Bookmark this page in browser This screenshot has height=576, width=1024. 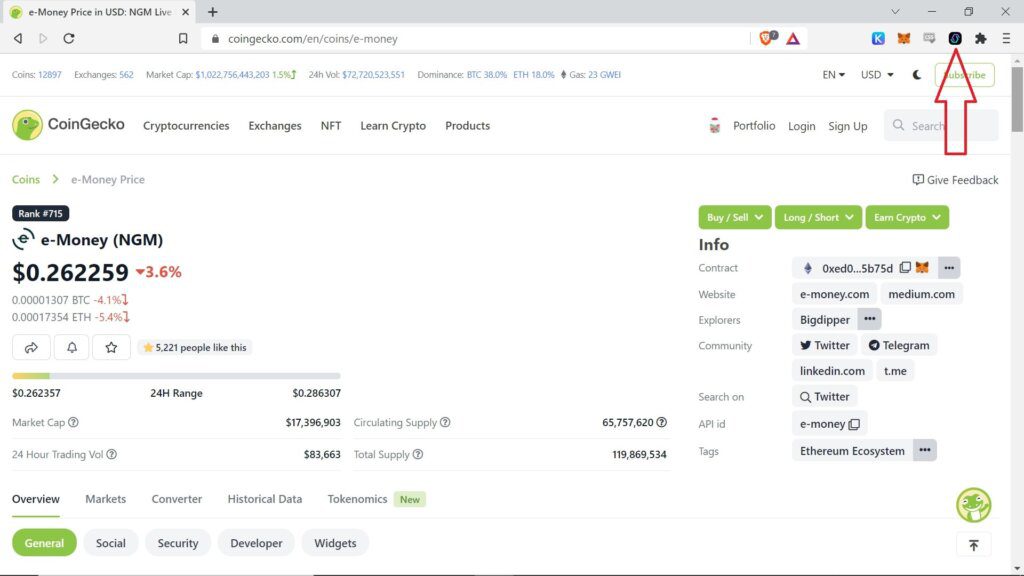click(183, 39)
